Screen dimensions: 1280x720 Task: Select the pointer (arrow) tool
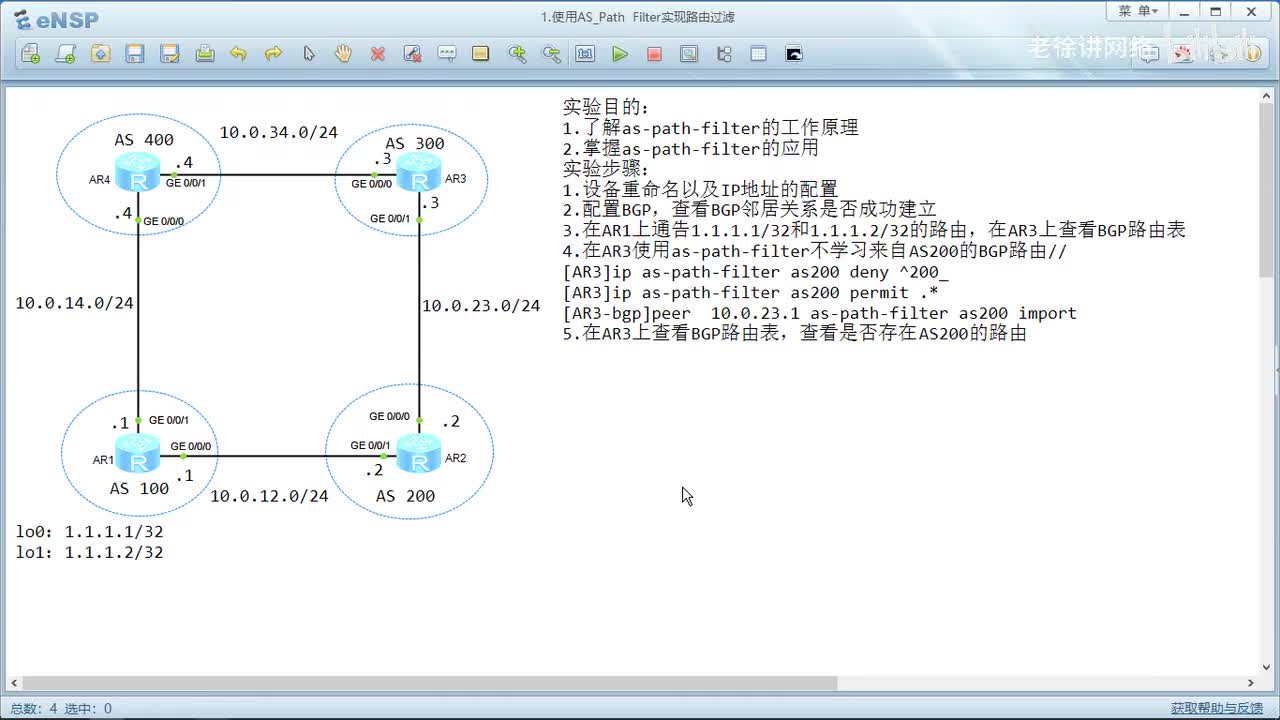click(x=309, y=54)
